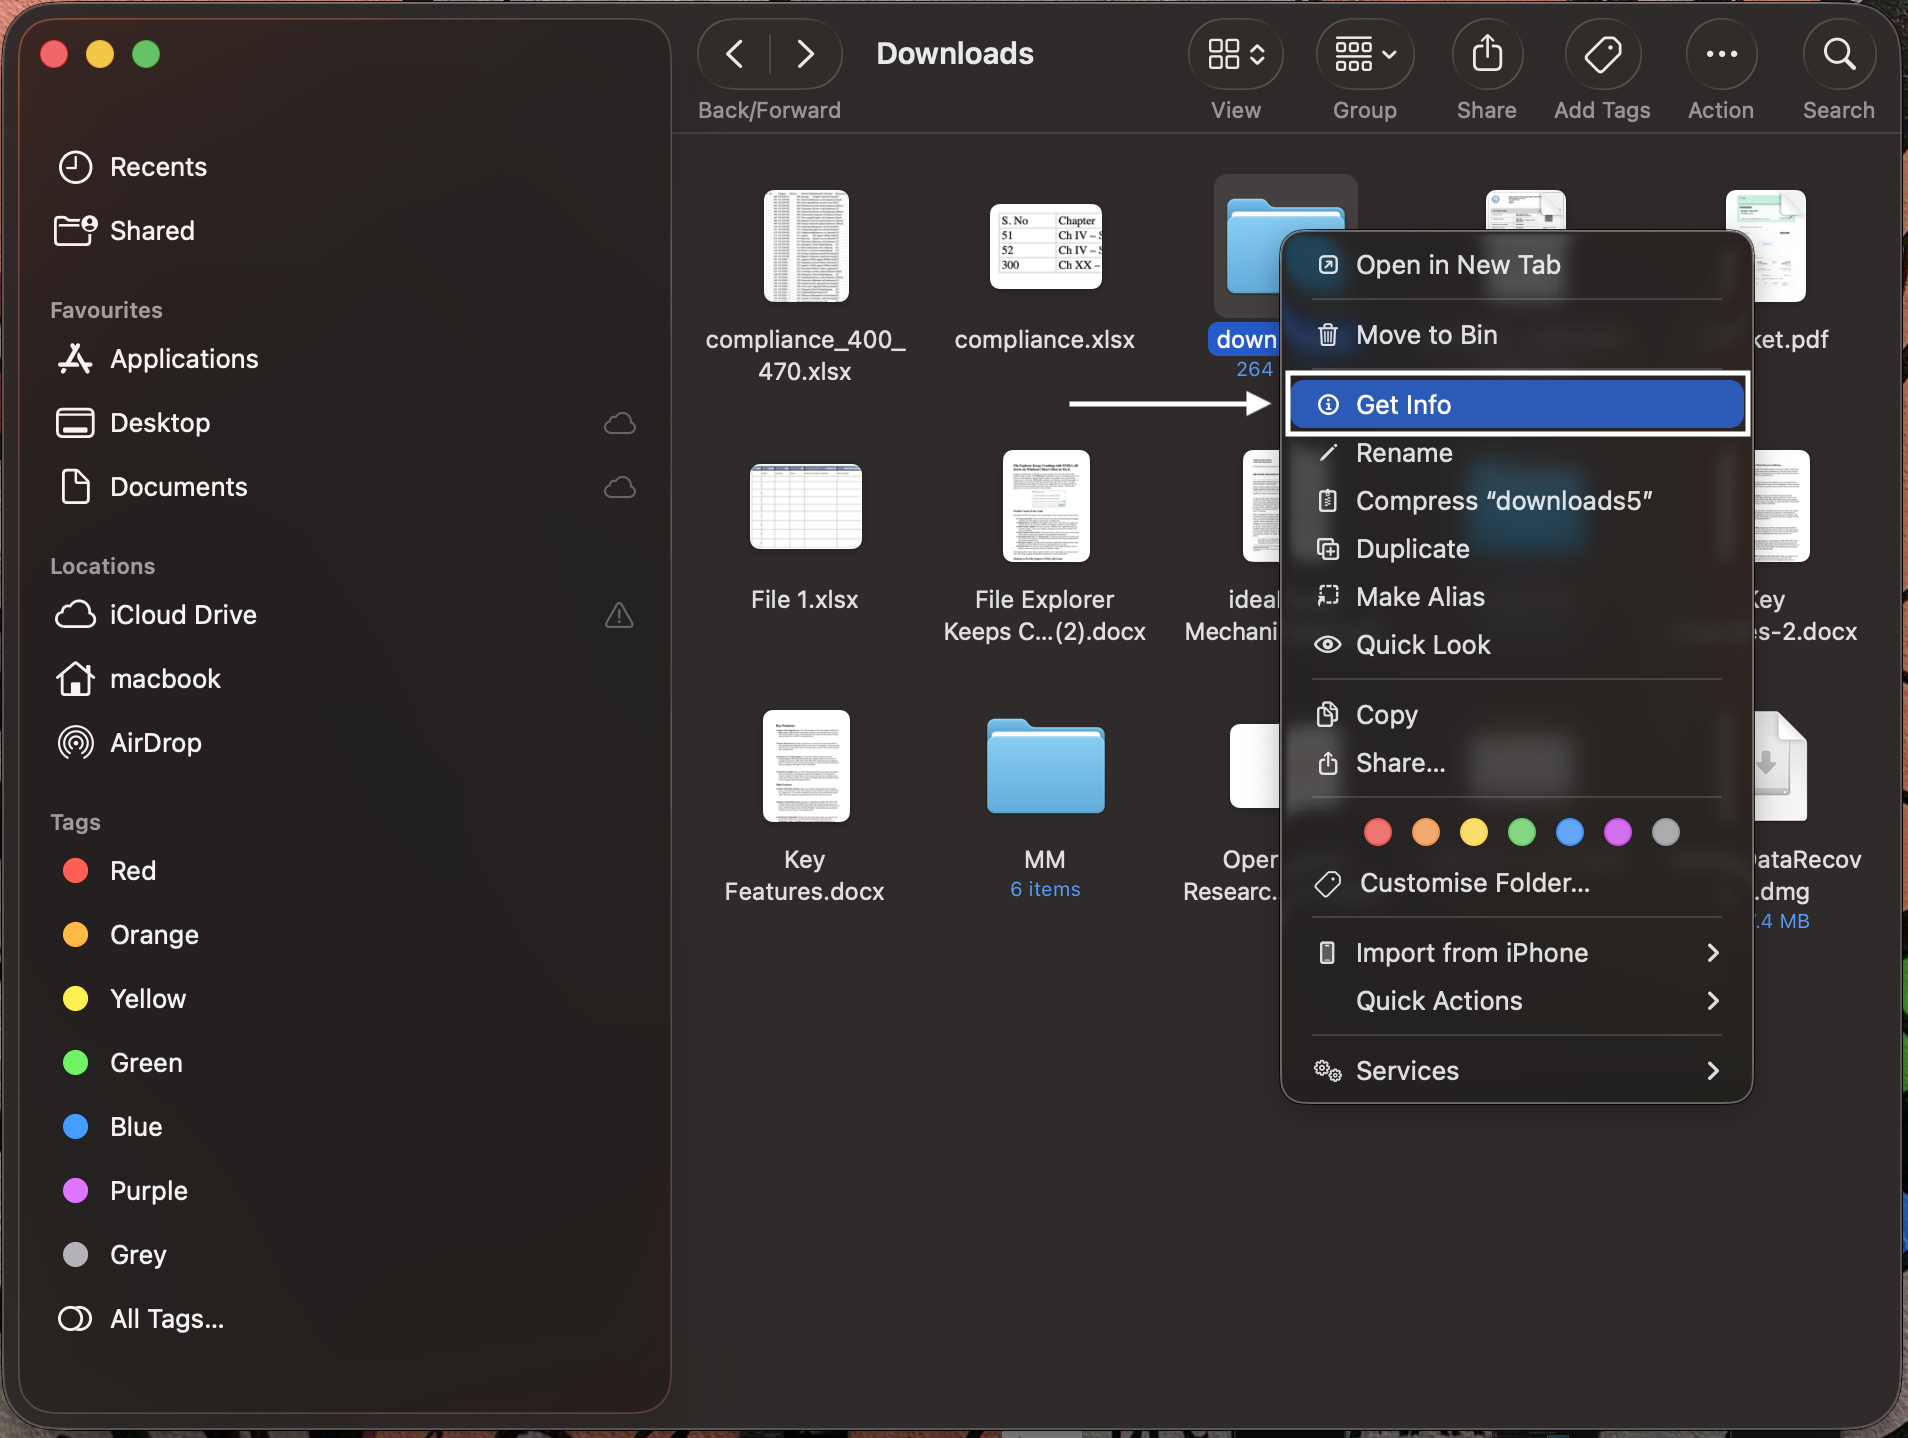
Task: Choose Rename in the context menu
Action: (x=1404, y=453)
